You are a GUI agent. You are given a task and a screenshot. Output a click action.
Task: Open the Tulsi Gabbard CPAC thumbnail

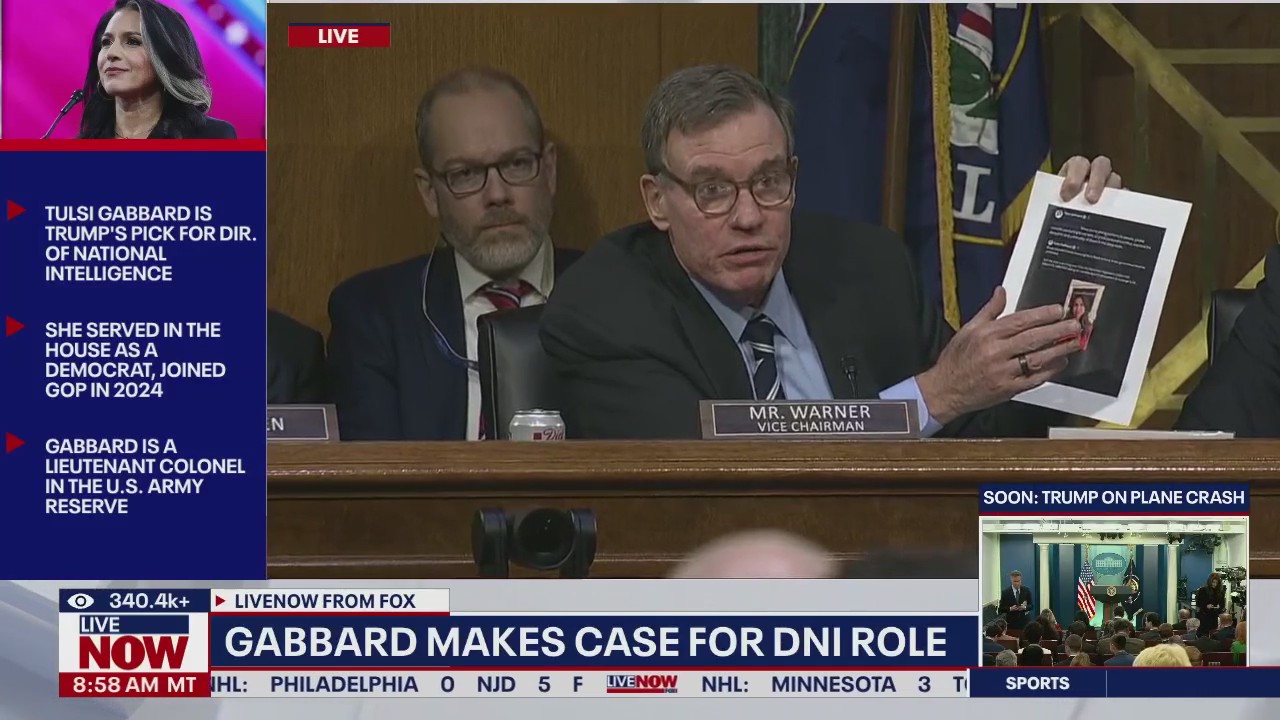pos(133,70)
